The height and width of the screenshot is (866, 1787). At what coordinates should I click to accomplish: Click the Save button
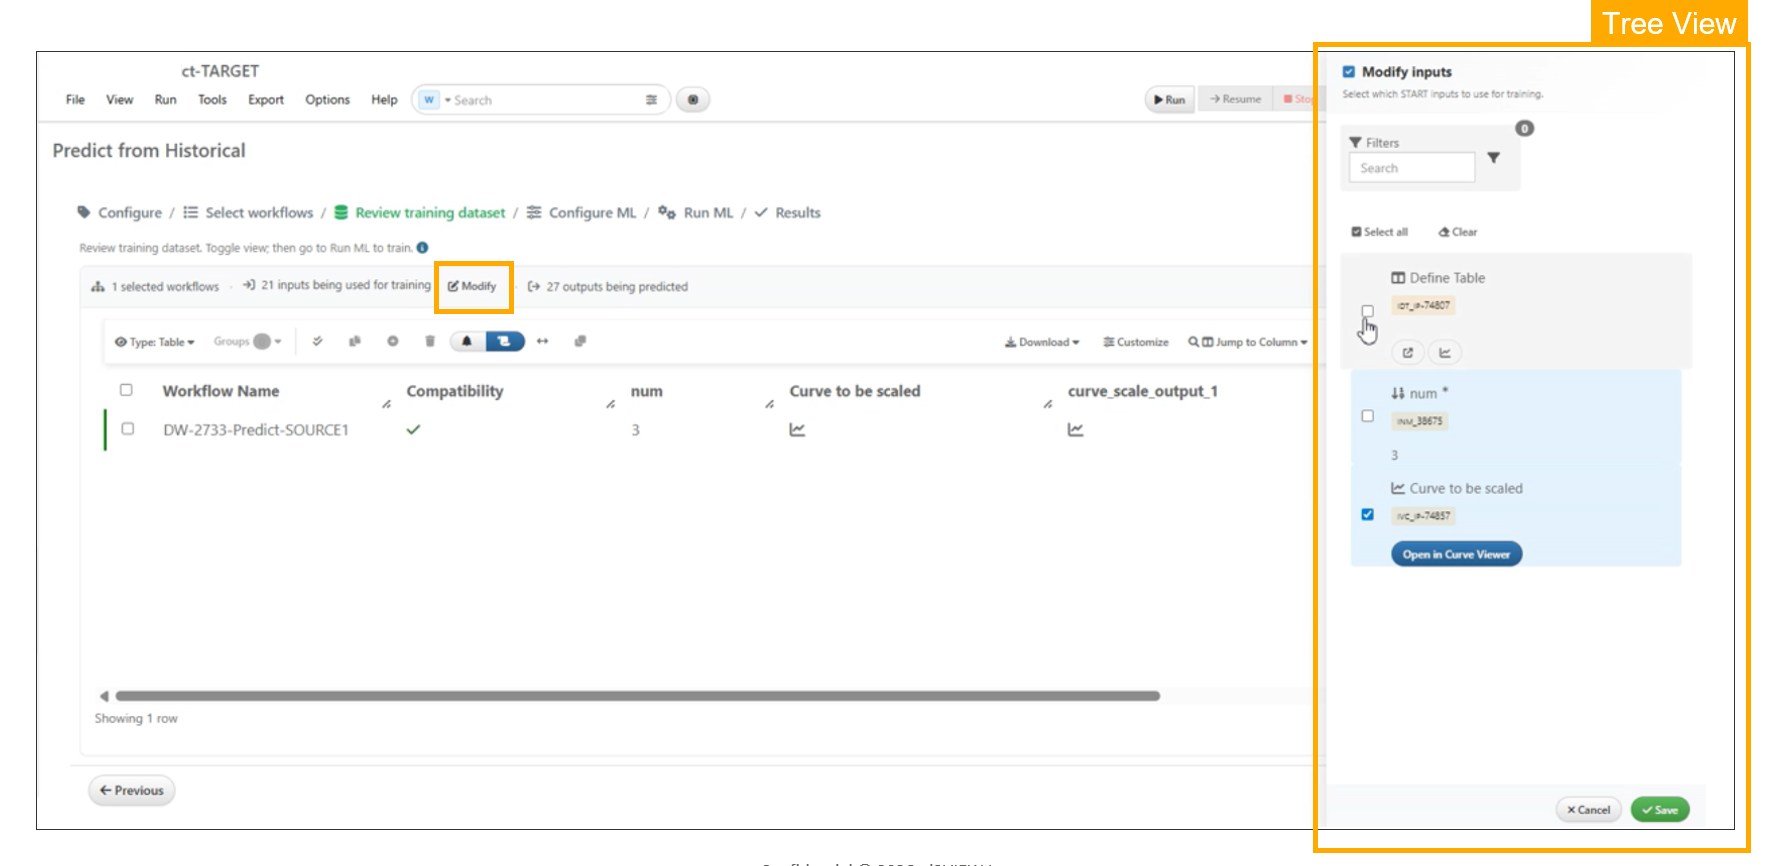(x=1660, y=810)
